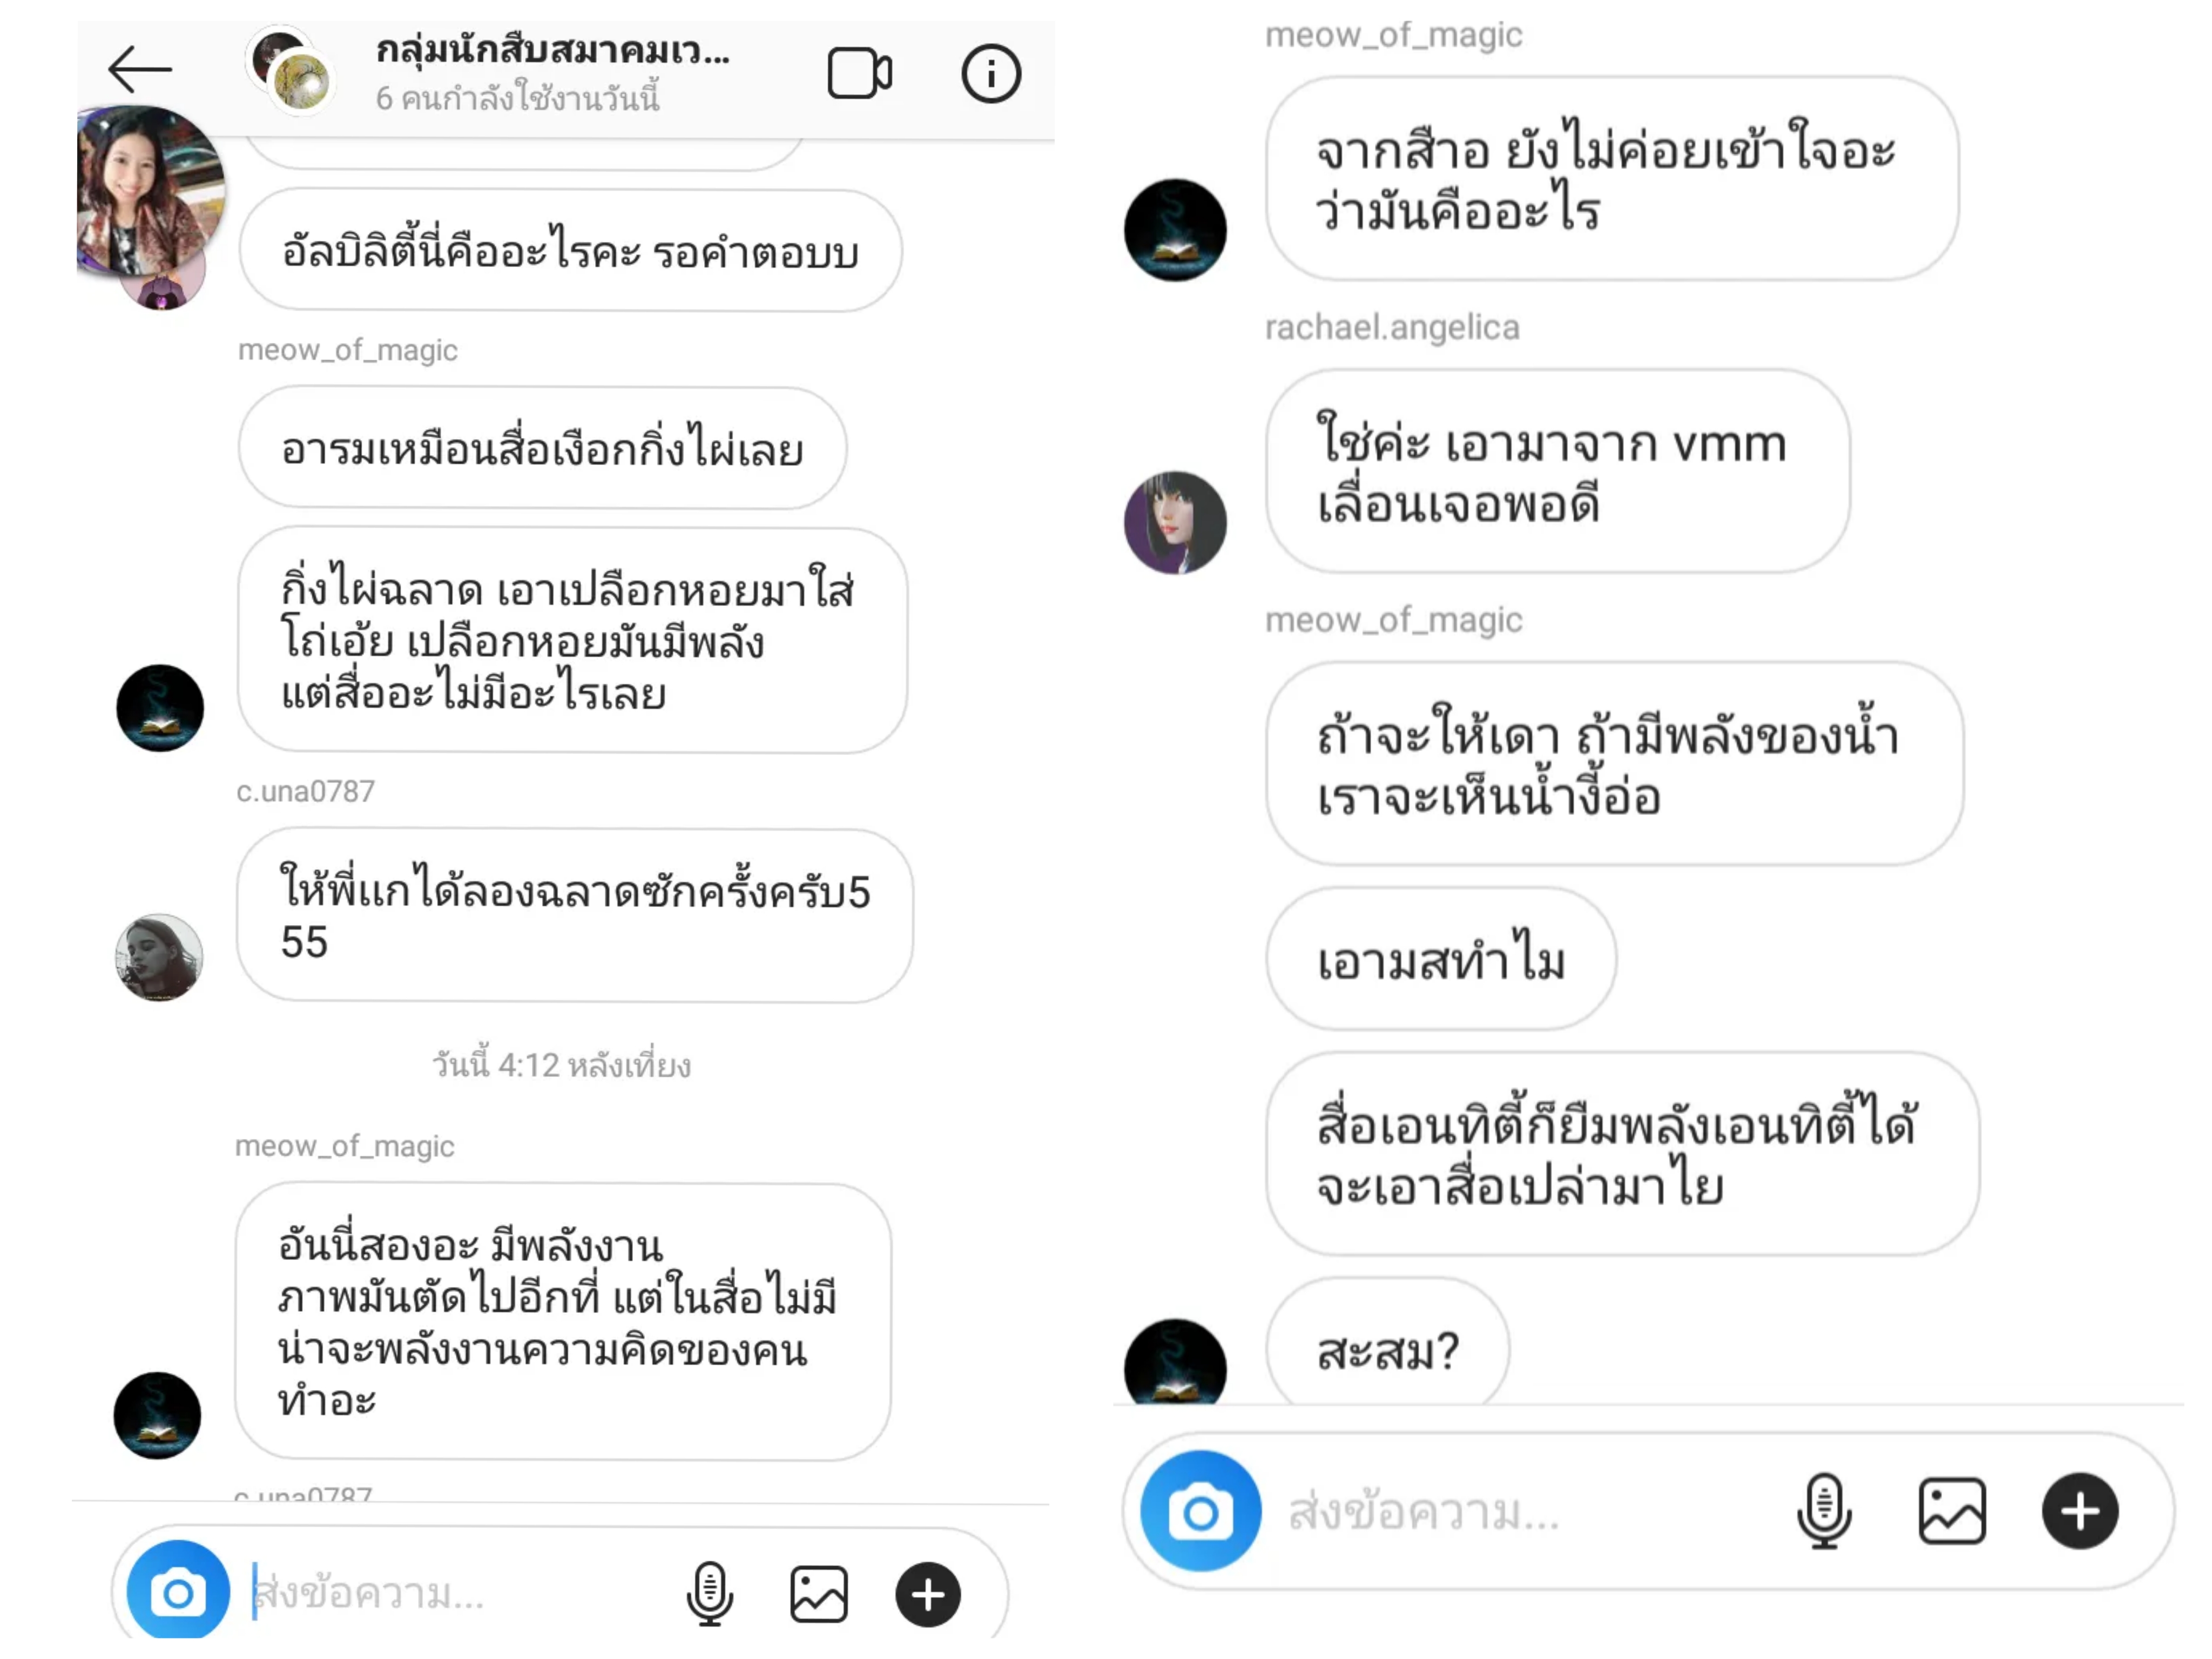
Task: Tap the microphone icon in right input bar
Action: point(1824,1510)
